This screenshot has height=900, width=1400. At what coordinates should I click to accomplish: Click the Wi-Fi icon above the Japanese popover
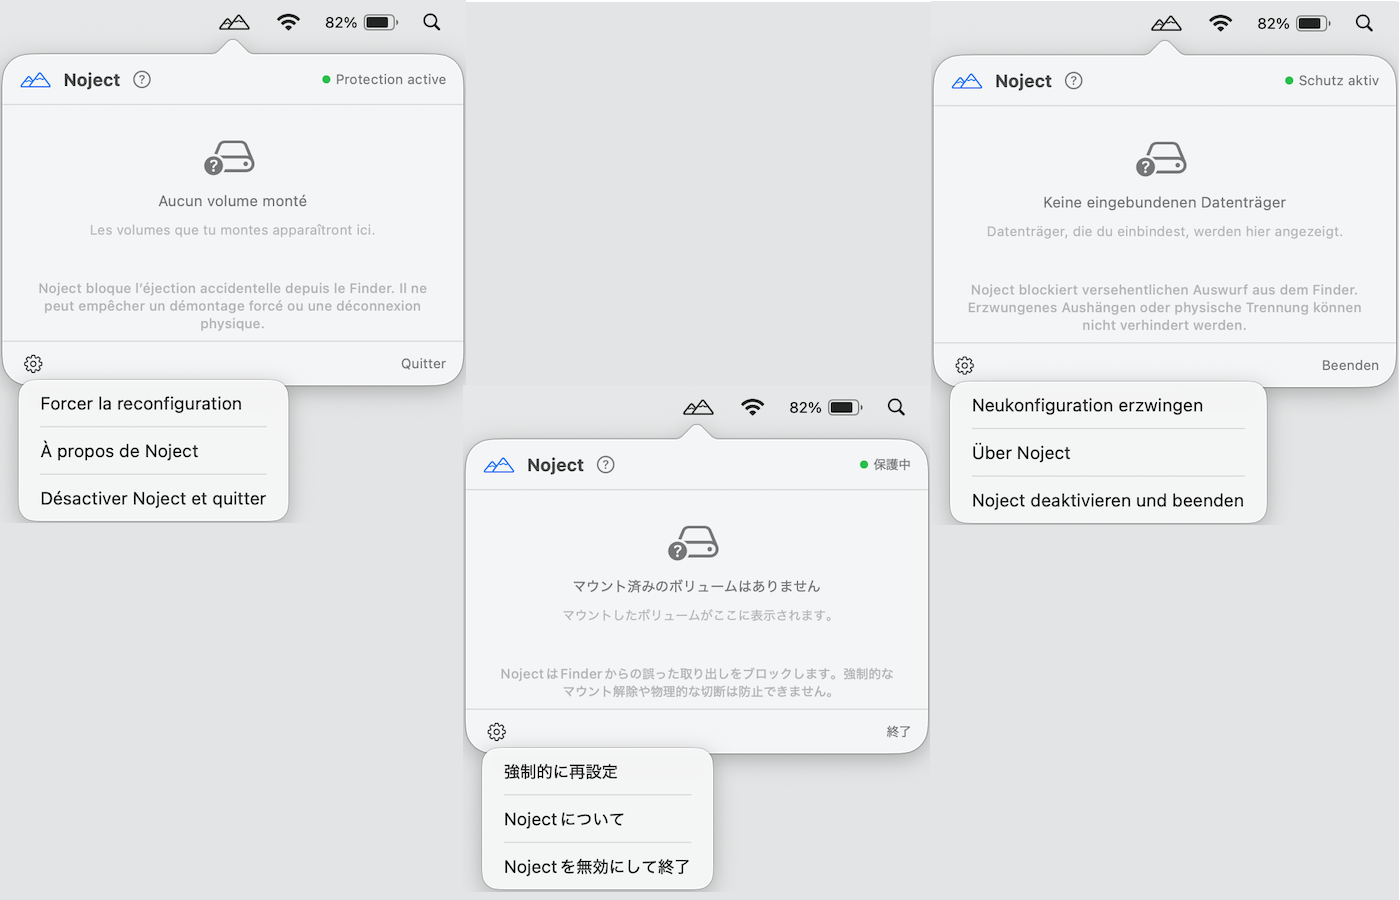click(753, 407)
